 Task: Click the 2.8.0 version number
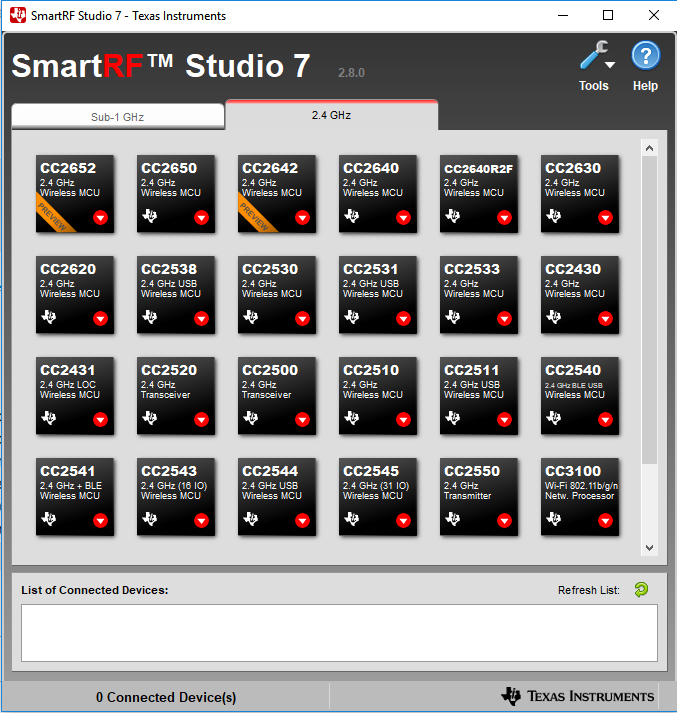pyautogui.click(x=351, y=73)
